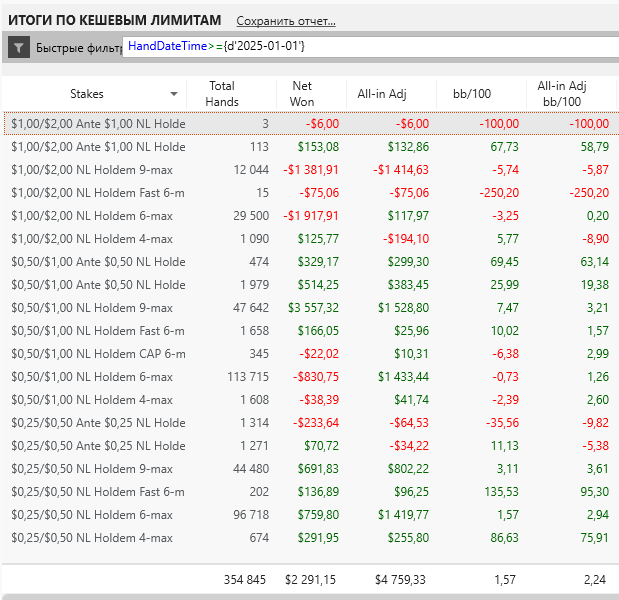Click the -$1 917,91 net won cell
The width and height of the screenshot is (619, 600).
point(311,215)
